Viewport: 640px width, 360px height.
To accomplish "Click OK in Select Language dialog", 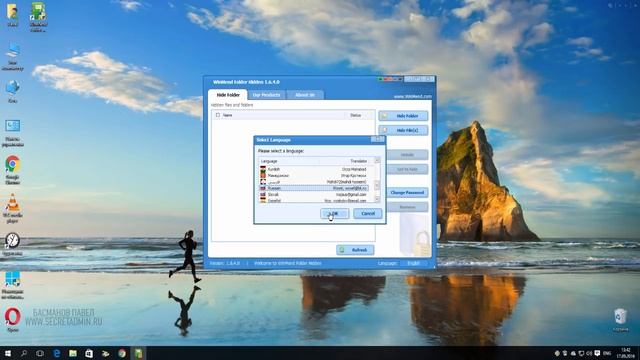I will point(334,213).
